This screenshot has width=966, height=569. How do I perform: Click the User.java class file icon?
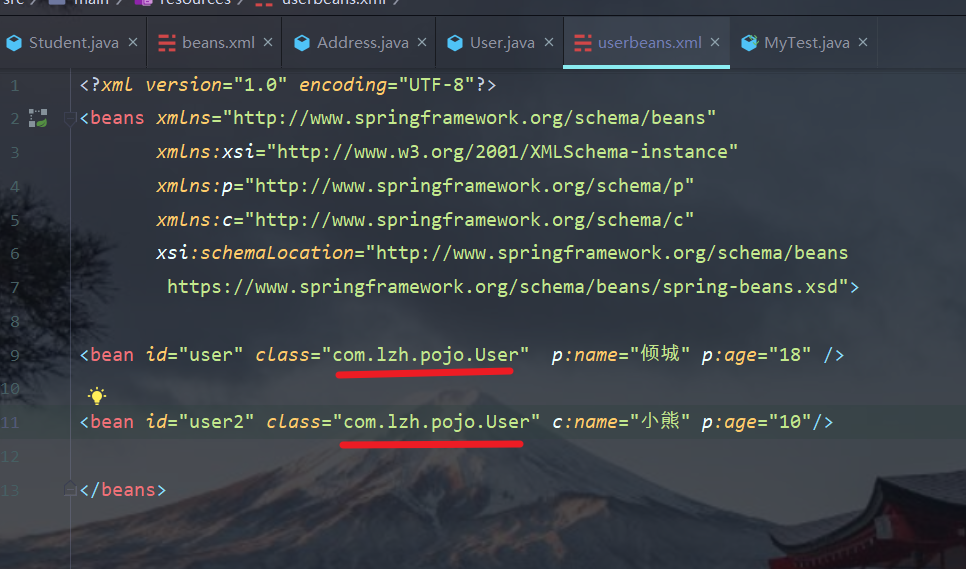pyautogui.click(x=455, y=42)
